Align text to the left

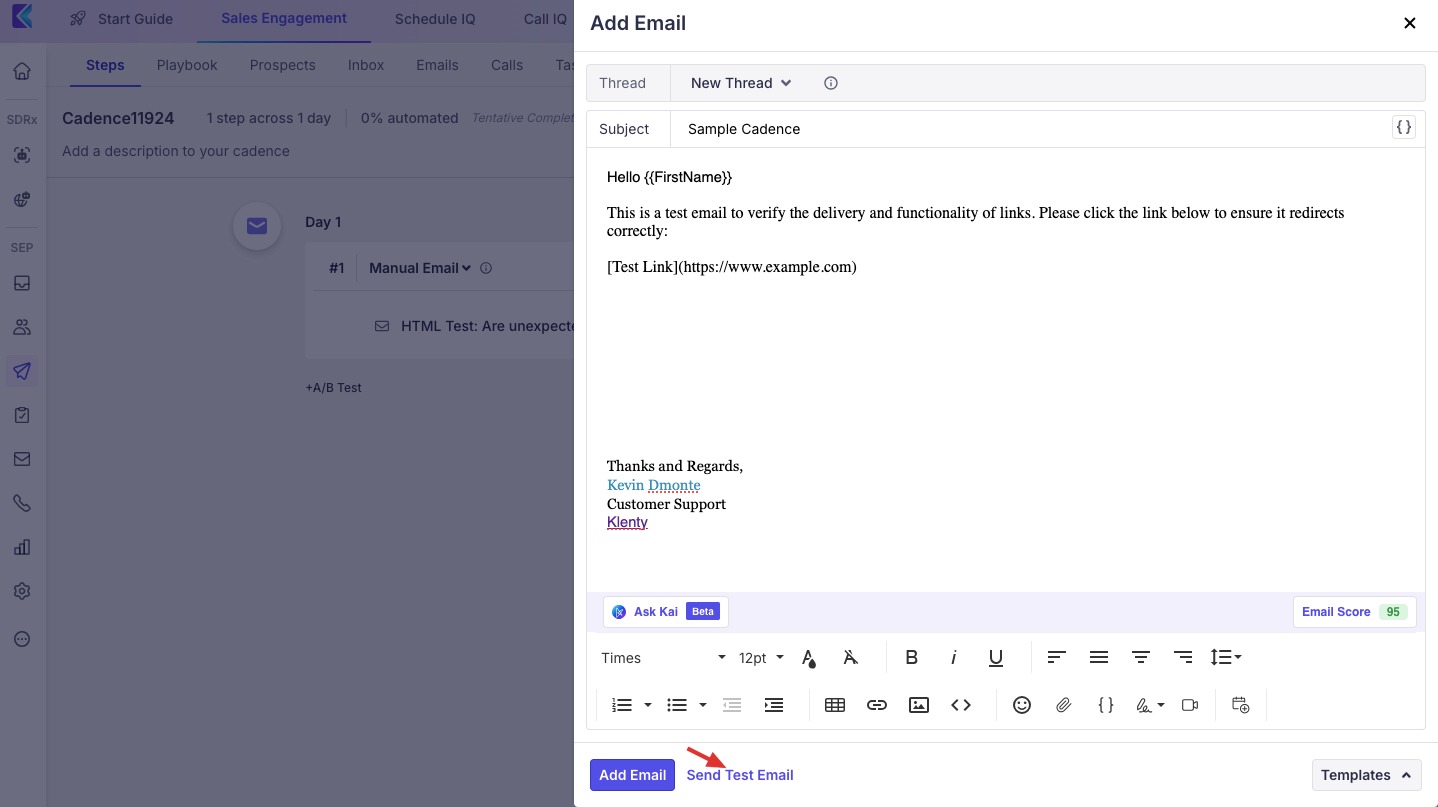pos(1057,658)
